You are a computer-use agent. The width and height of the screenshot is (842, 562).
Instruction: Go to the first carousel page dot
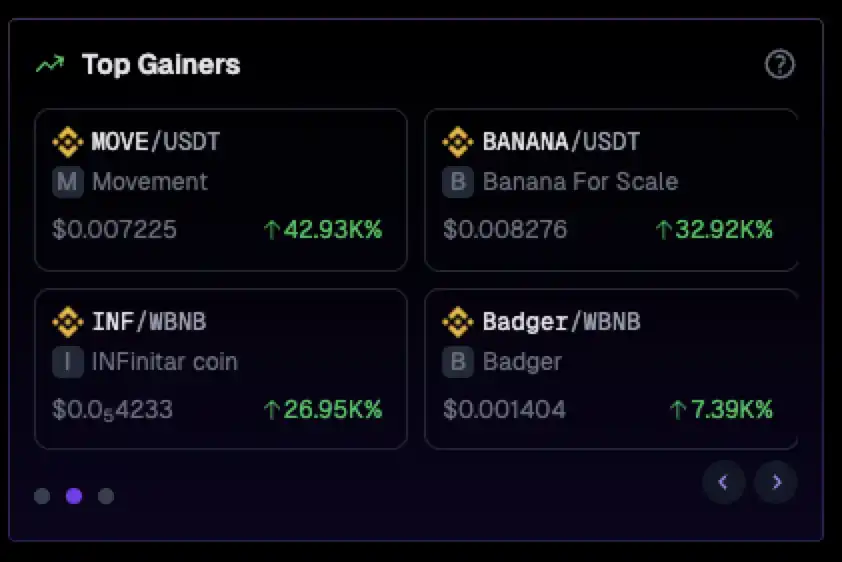[42, 496]
